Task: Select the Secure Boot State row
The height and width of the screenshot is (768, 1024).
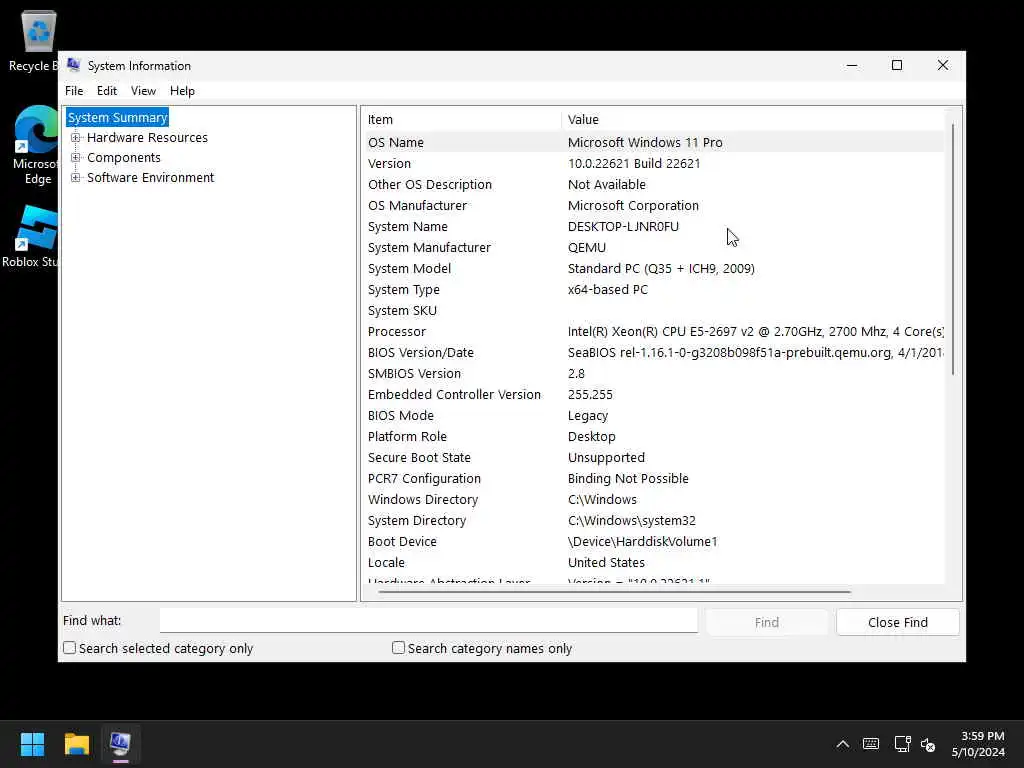Action: 653,457
